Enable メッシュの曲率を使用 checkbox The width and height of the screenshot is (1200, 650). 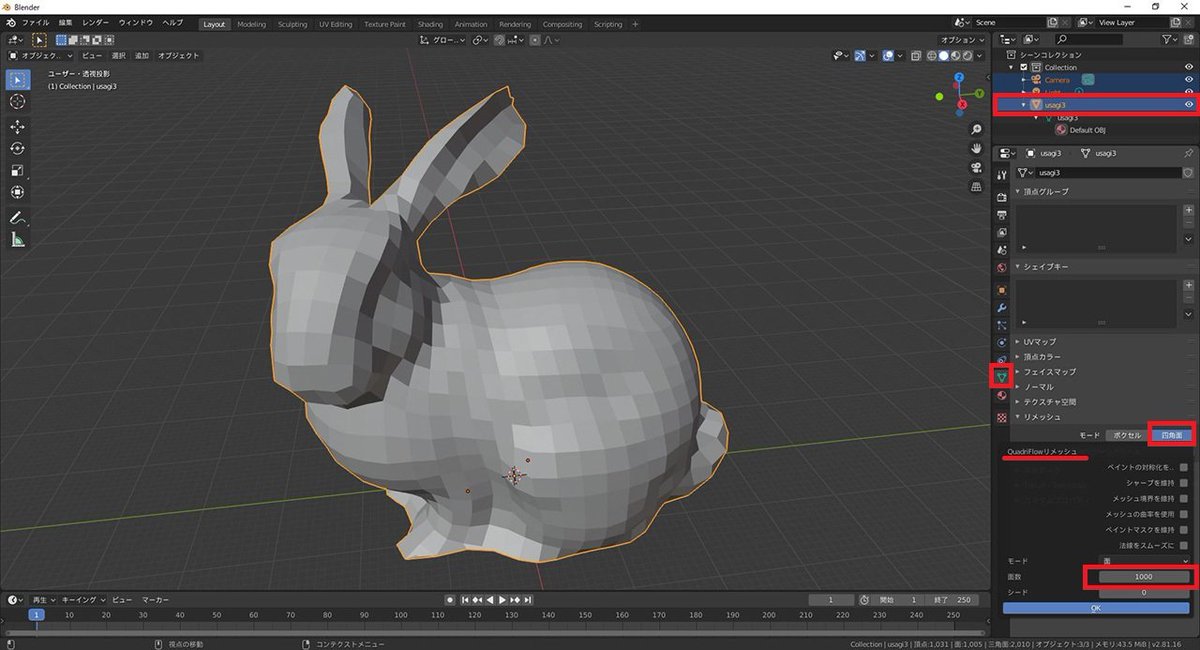1184,514
